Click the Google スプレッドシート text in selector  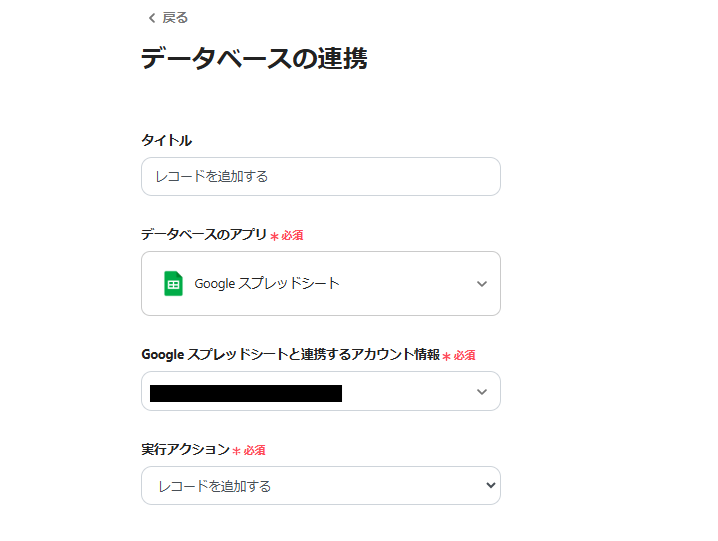coord(267,283)
